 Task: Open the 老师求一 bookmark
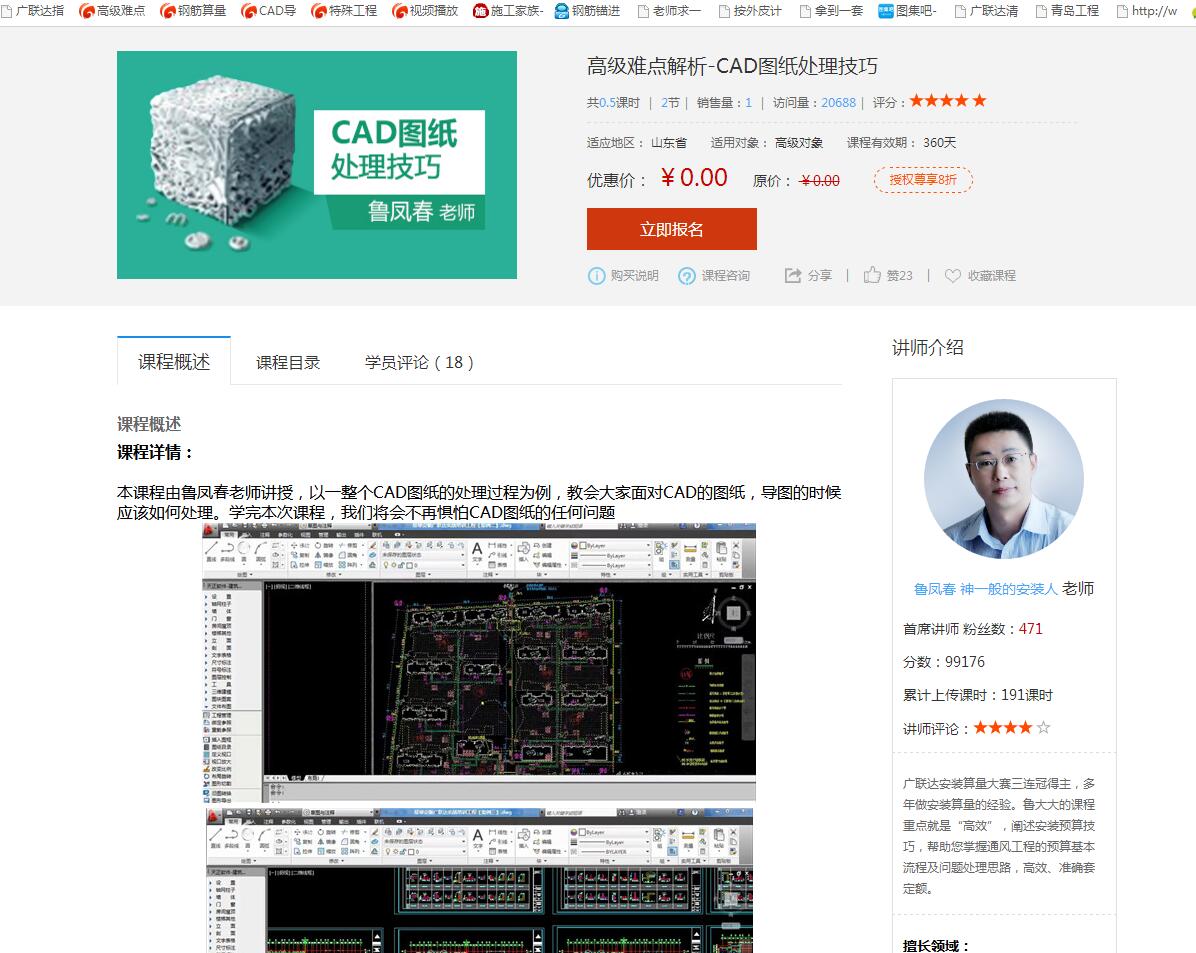pos(669,11)
